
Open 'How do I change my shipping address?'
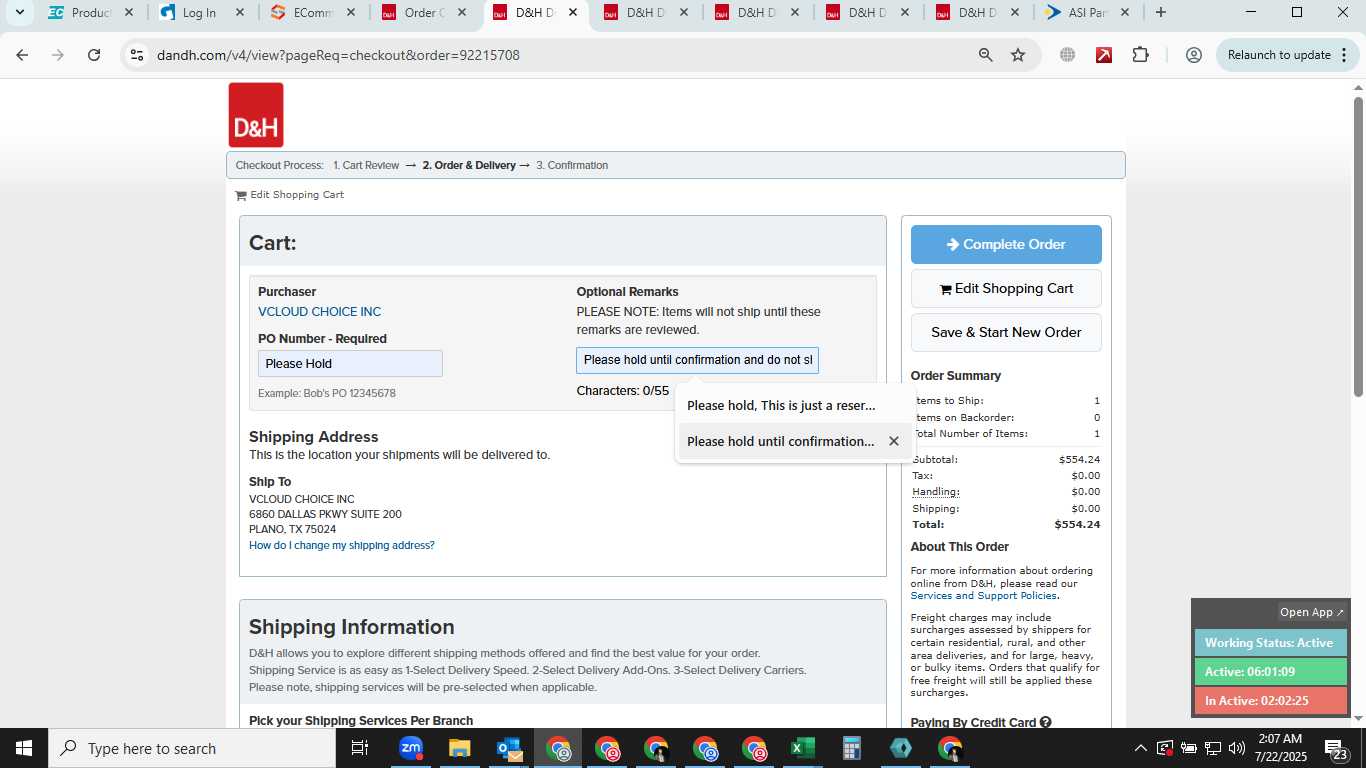tap(342, 545)
